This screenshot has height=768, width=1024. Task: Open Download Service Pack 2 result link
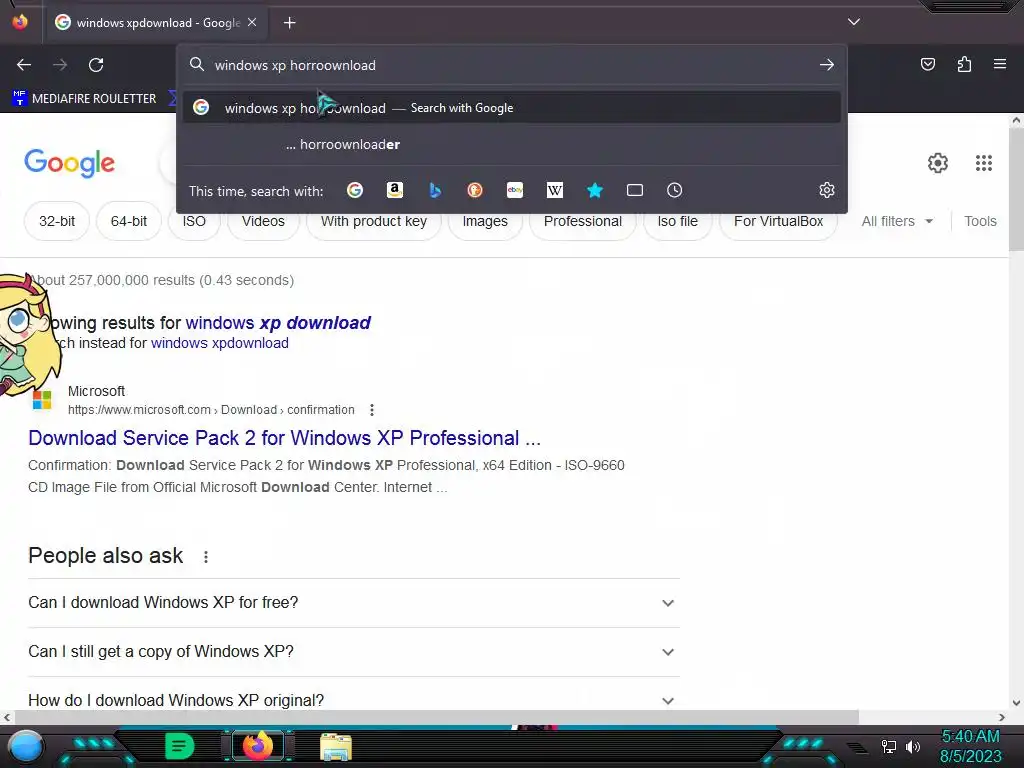click(285, 438)
